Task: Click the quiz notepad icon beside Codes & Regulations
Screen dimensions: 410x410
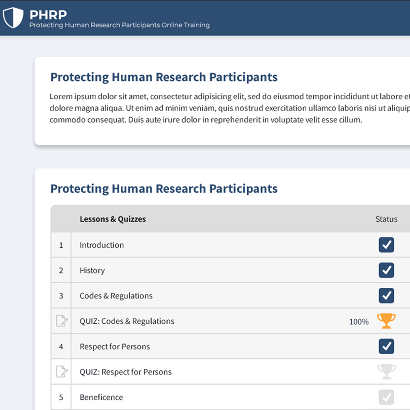Action: tap(62, 321)
